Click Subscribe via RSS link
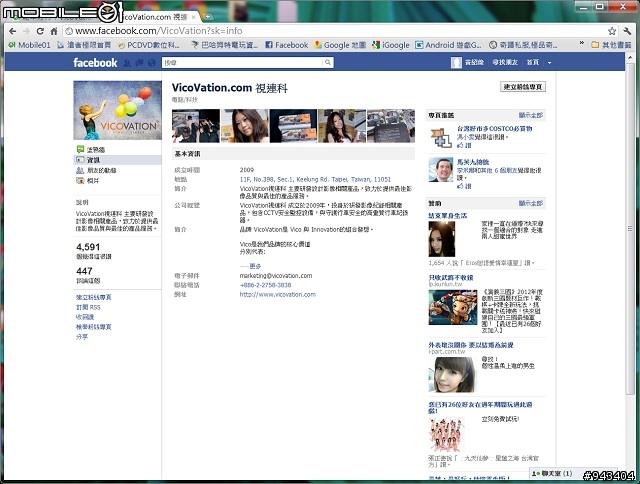640x484 pixels. 88,307
